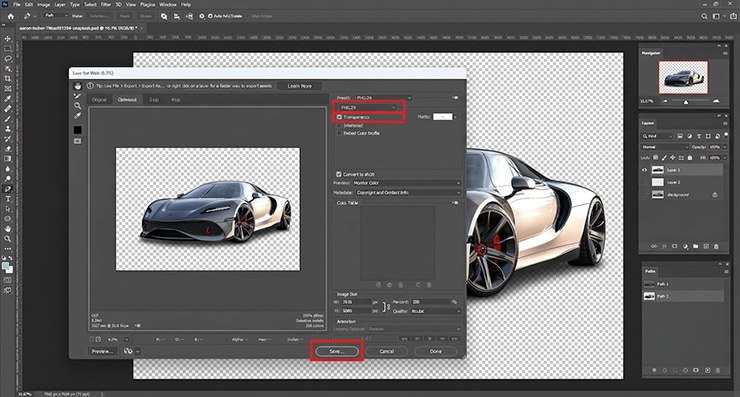740x397 pixels.
Task: Open the layer blend mode Normal dropdown
Action: pos(664,147)
